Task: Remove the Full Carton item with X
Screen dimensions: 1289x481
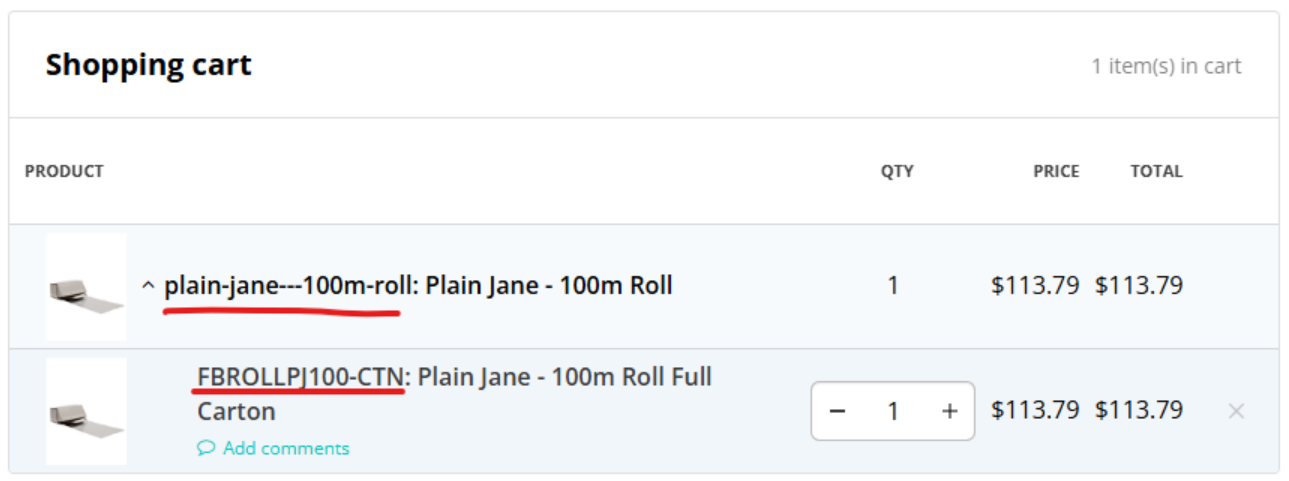Action: pos(1236,411)
